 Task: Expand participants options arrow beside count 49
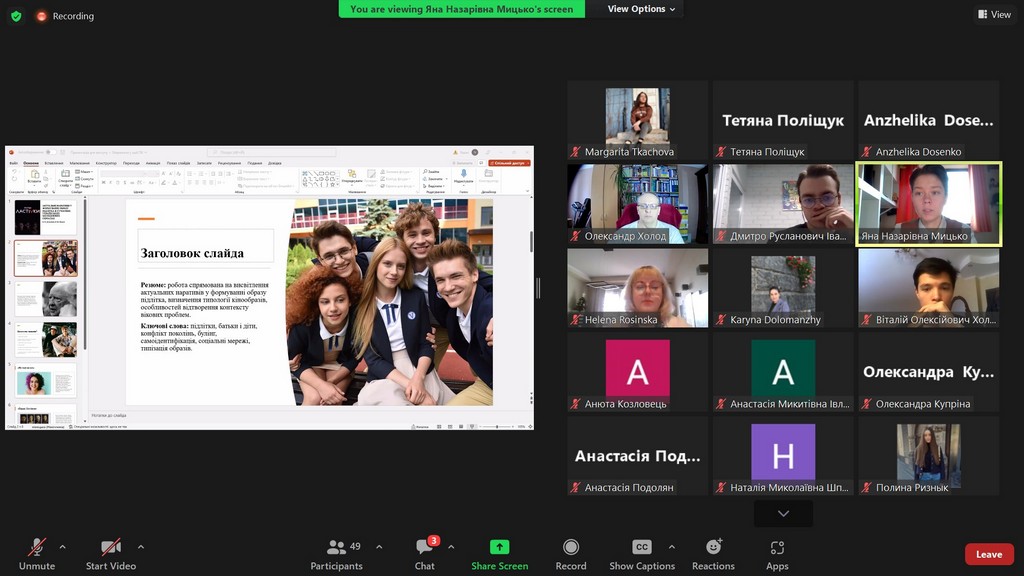380,547
